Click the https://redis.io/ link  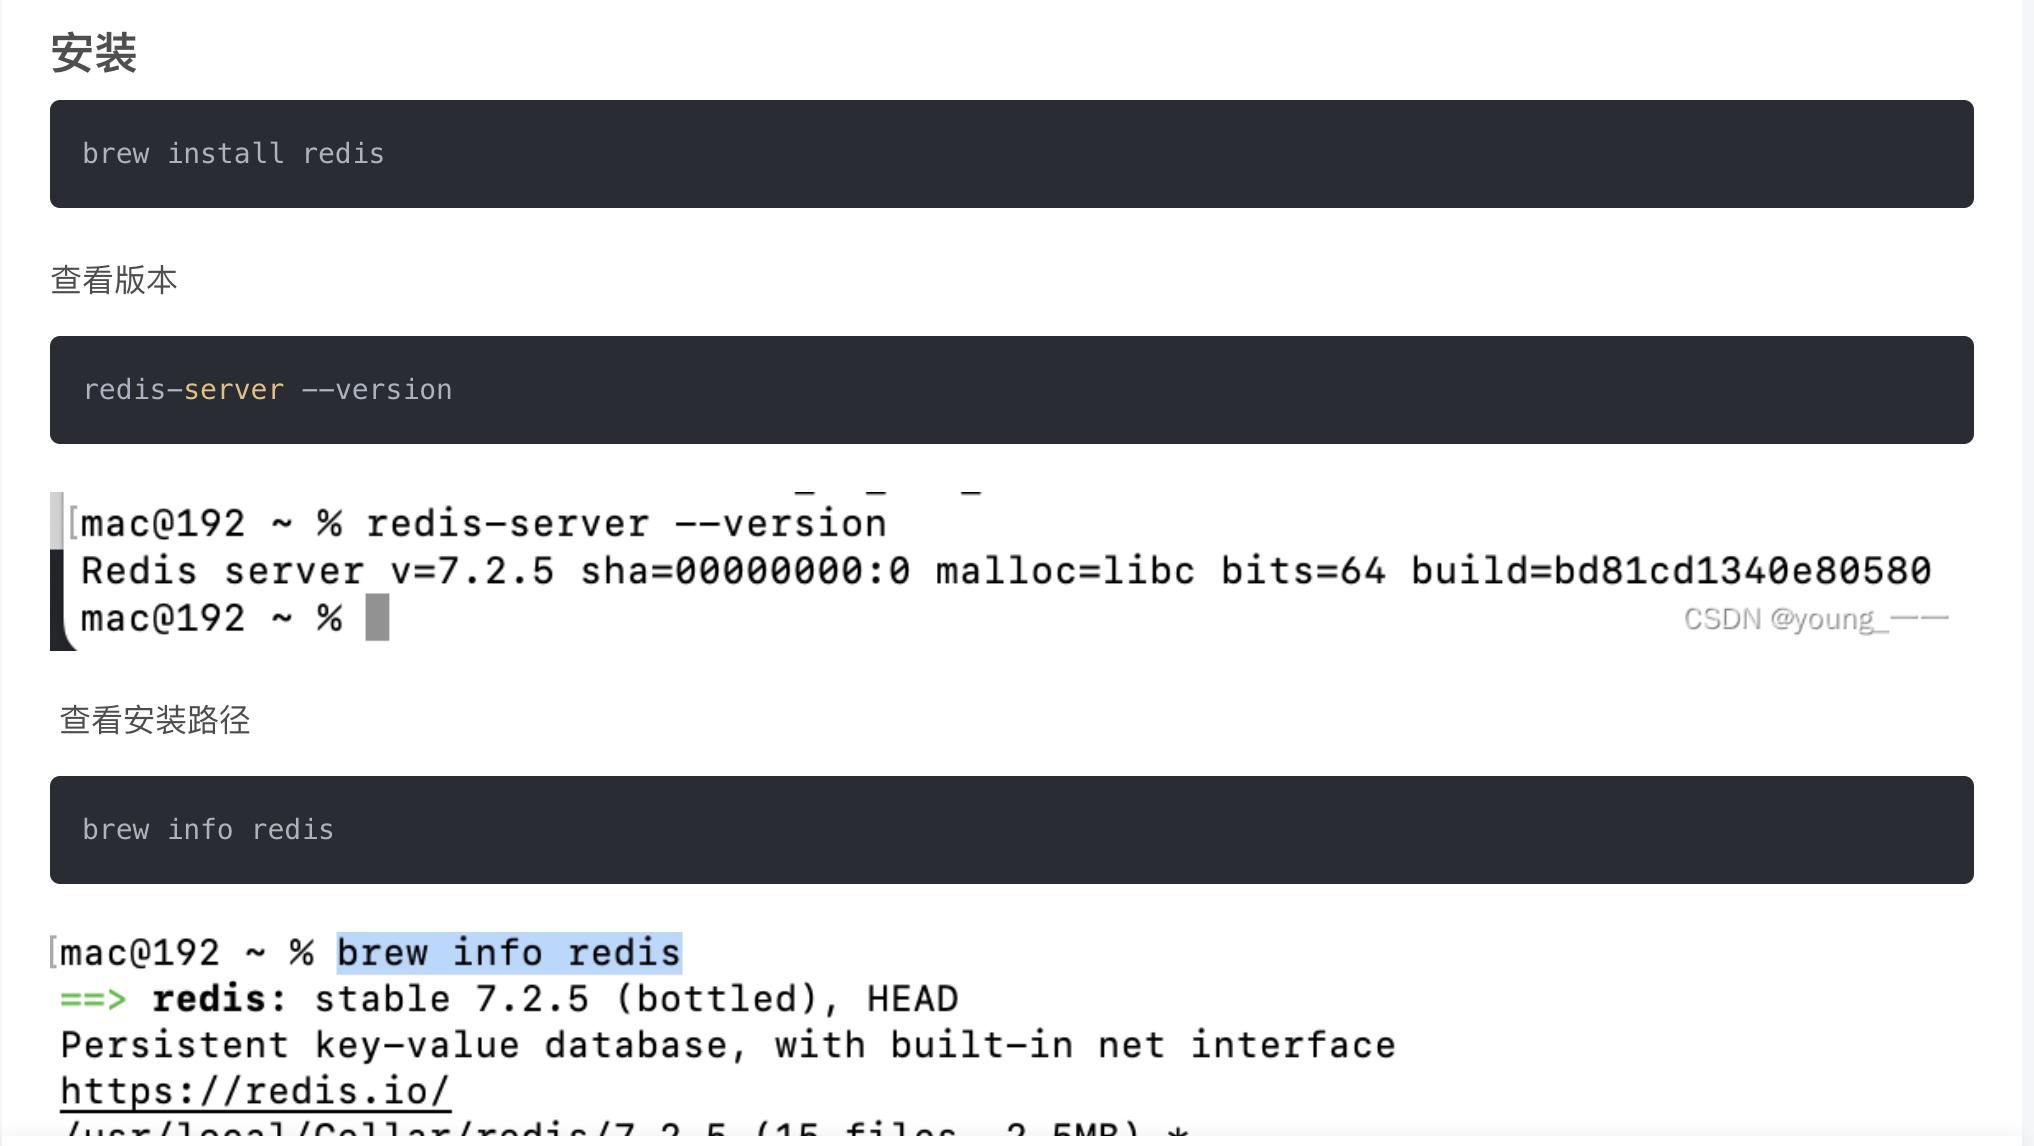click(255, 1091)
